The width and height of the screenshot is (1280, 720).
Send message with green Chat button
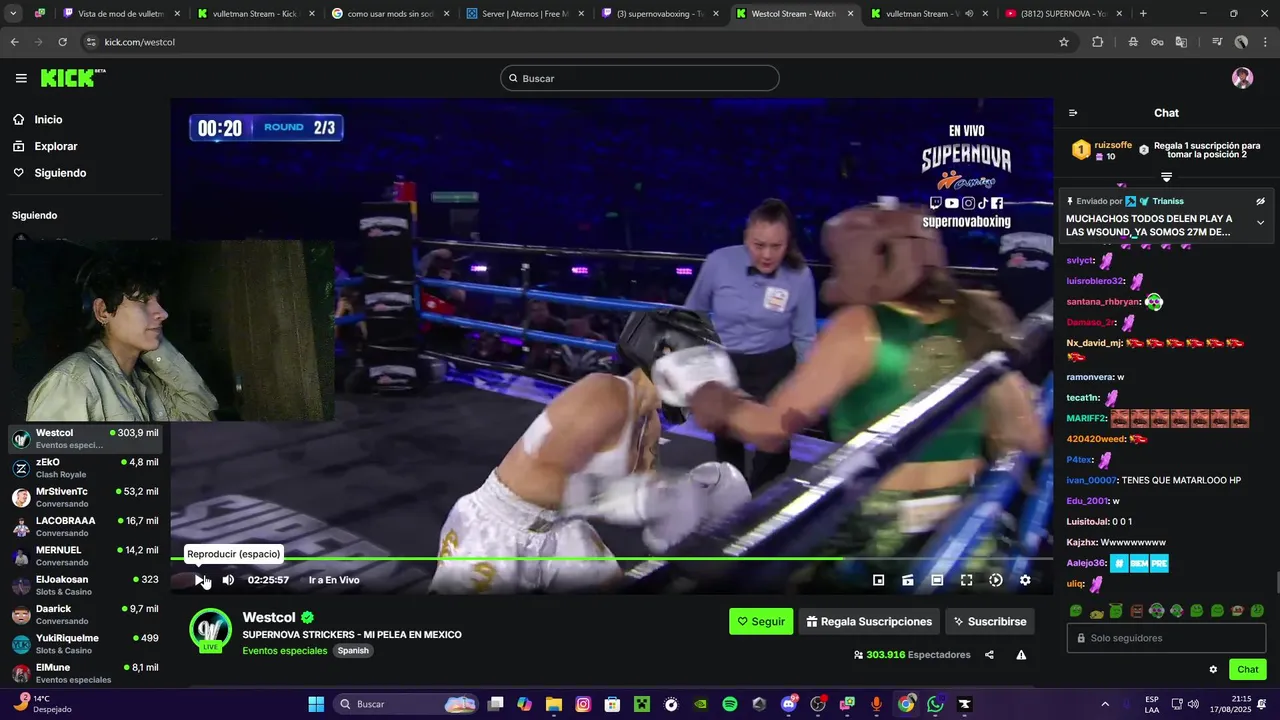(1248, 670)
